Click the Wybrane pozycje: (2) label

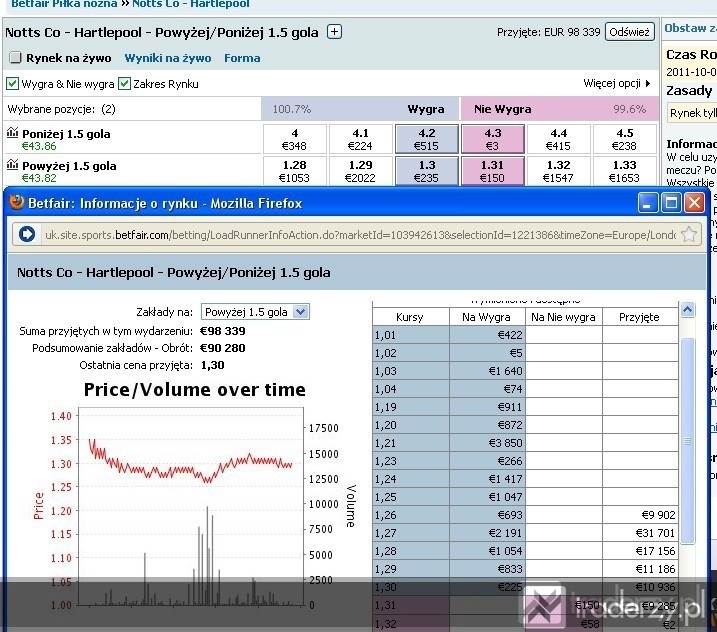[x=61, y=109]
